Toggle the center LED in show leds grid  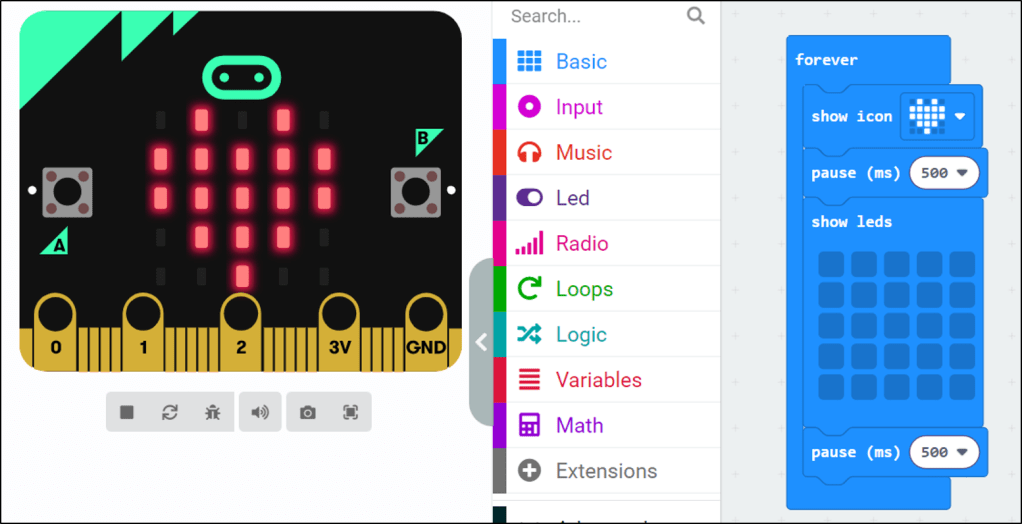click(896, 325)
